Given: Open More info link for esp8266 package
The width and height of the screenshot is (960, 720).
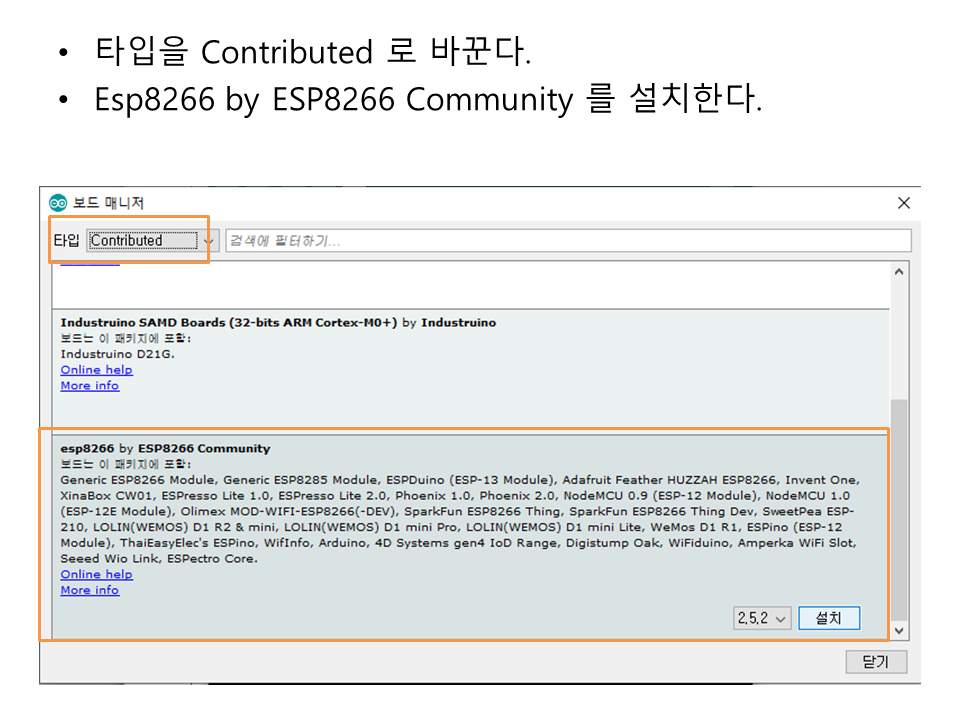Looking at the screenshot, I should pos(89,590).
